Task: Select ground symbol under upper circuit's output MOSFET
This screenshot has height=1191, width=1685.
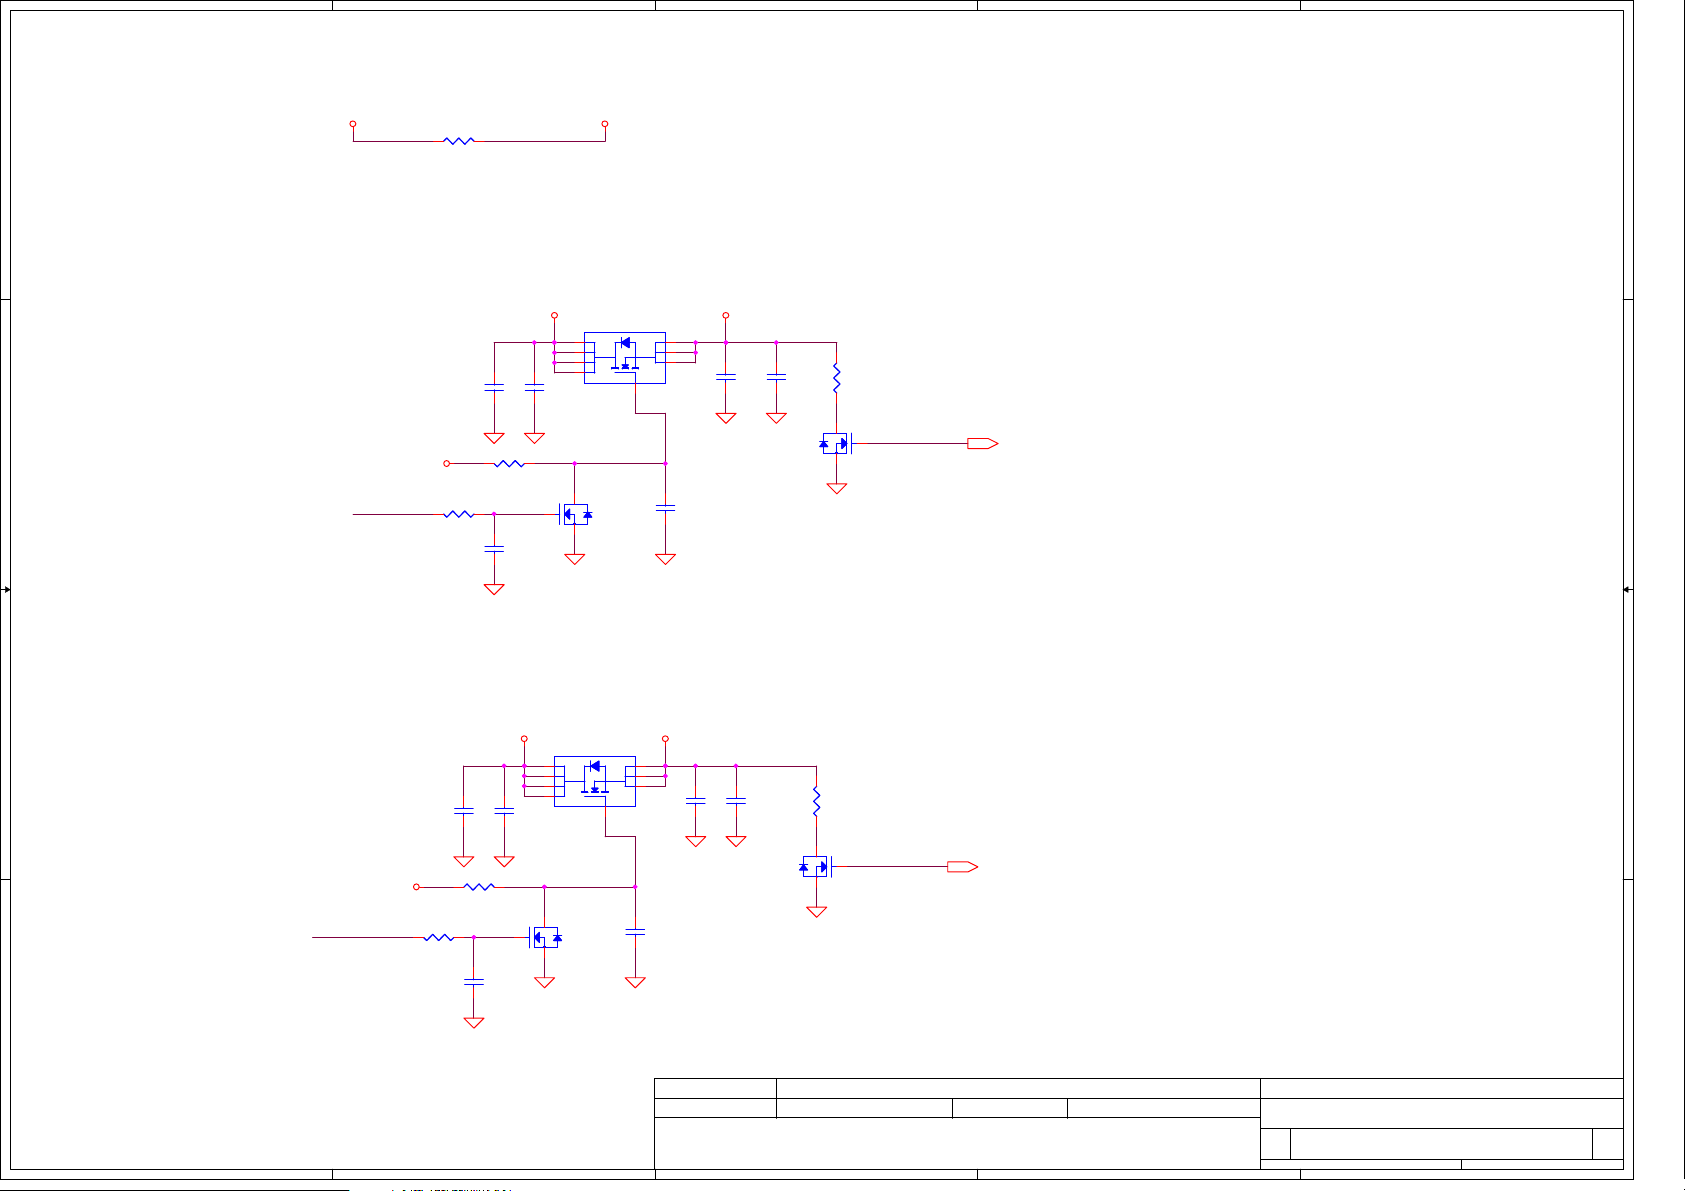Action: click(837, 489)
